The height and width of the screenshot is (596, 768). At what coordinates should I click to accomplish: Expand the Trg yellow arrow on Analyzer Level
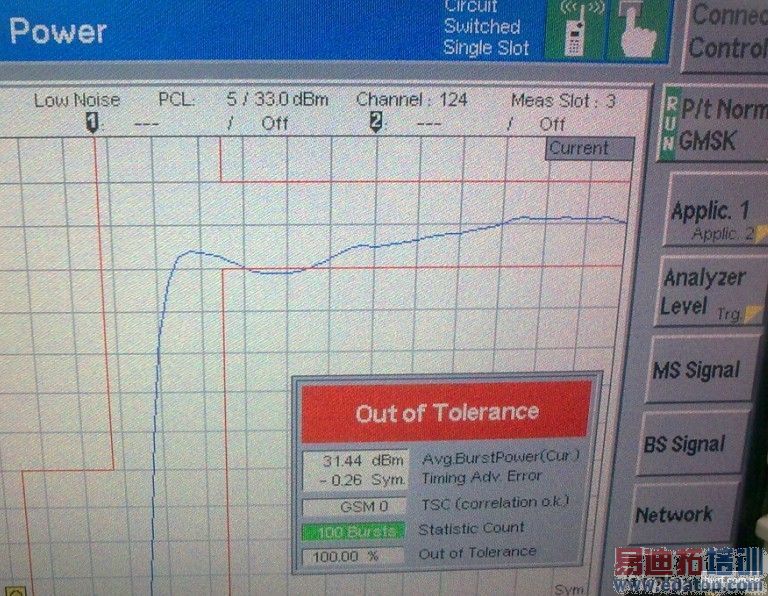[753, 313]
